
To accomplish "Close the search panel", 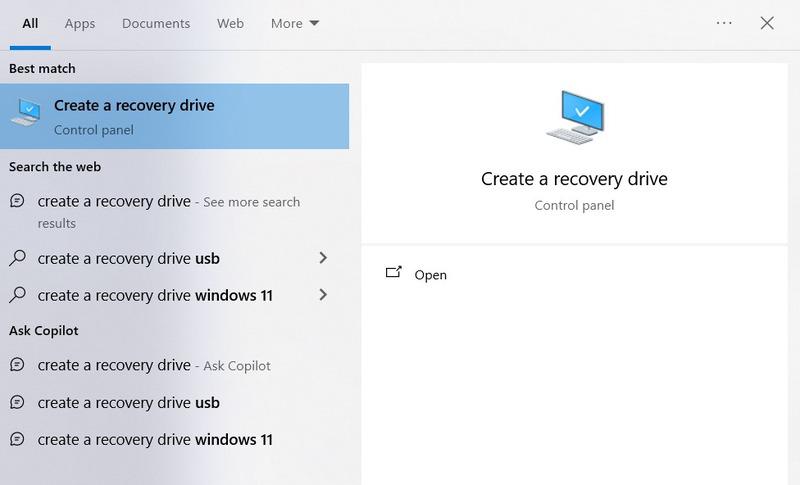I will (x=767, y=23).
